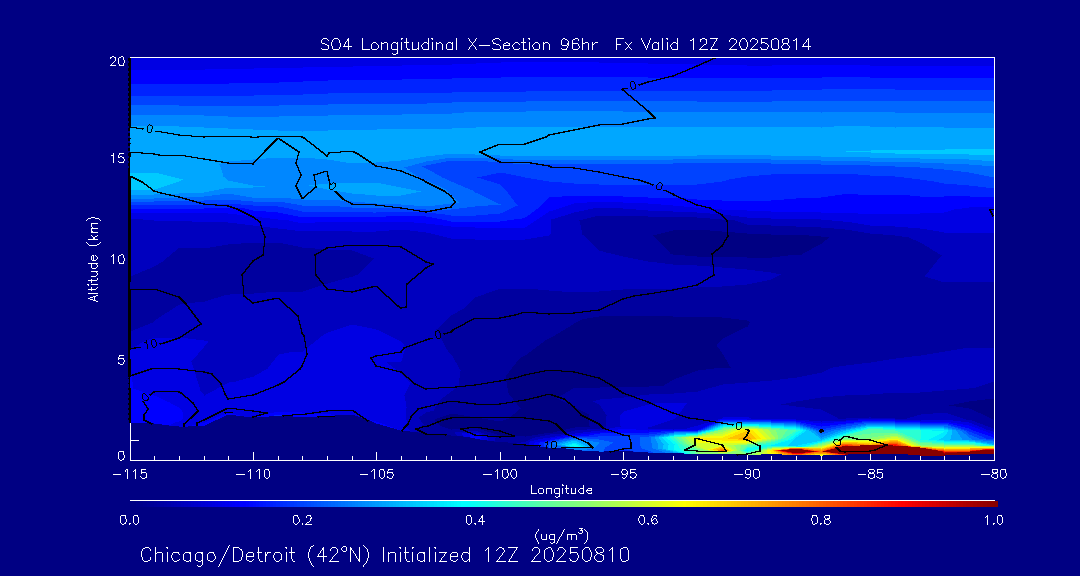Screen dimensions: 1080x576
Task: Click the colorbar '0.0' label
Action: [130, 521]
